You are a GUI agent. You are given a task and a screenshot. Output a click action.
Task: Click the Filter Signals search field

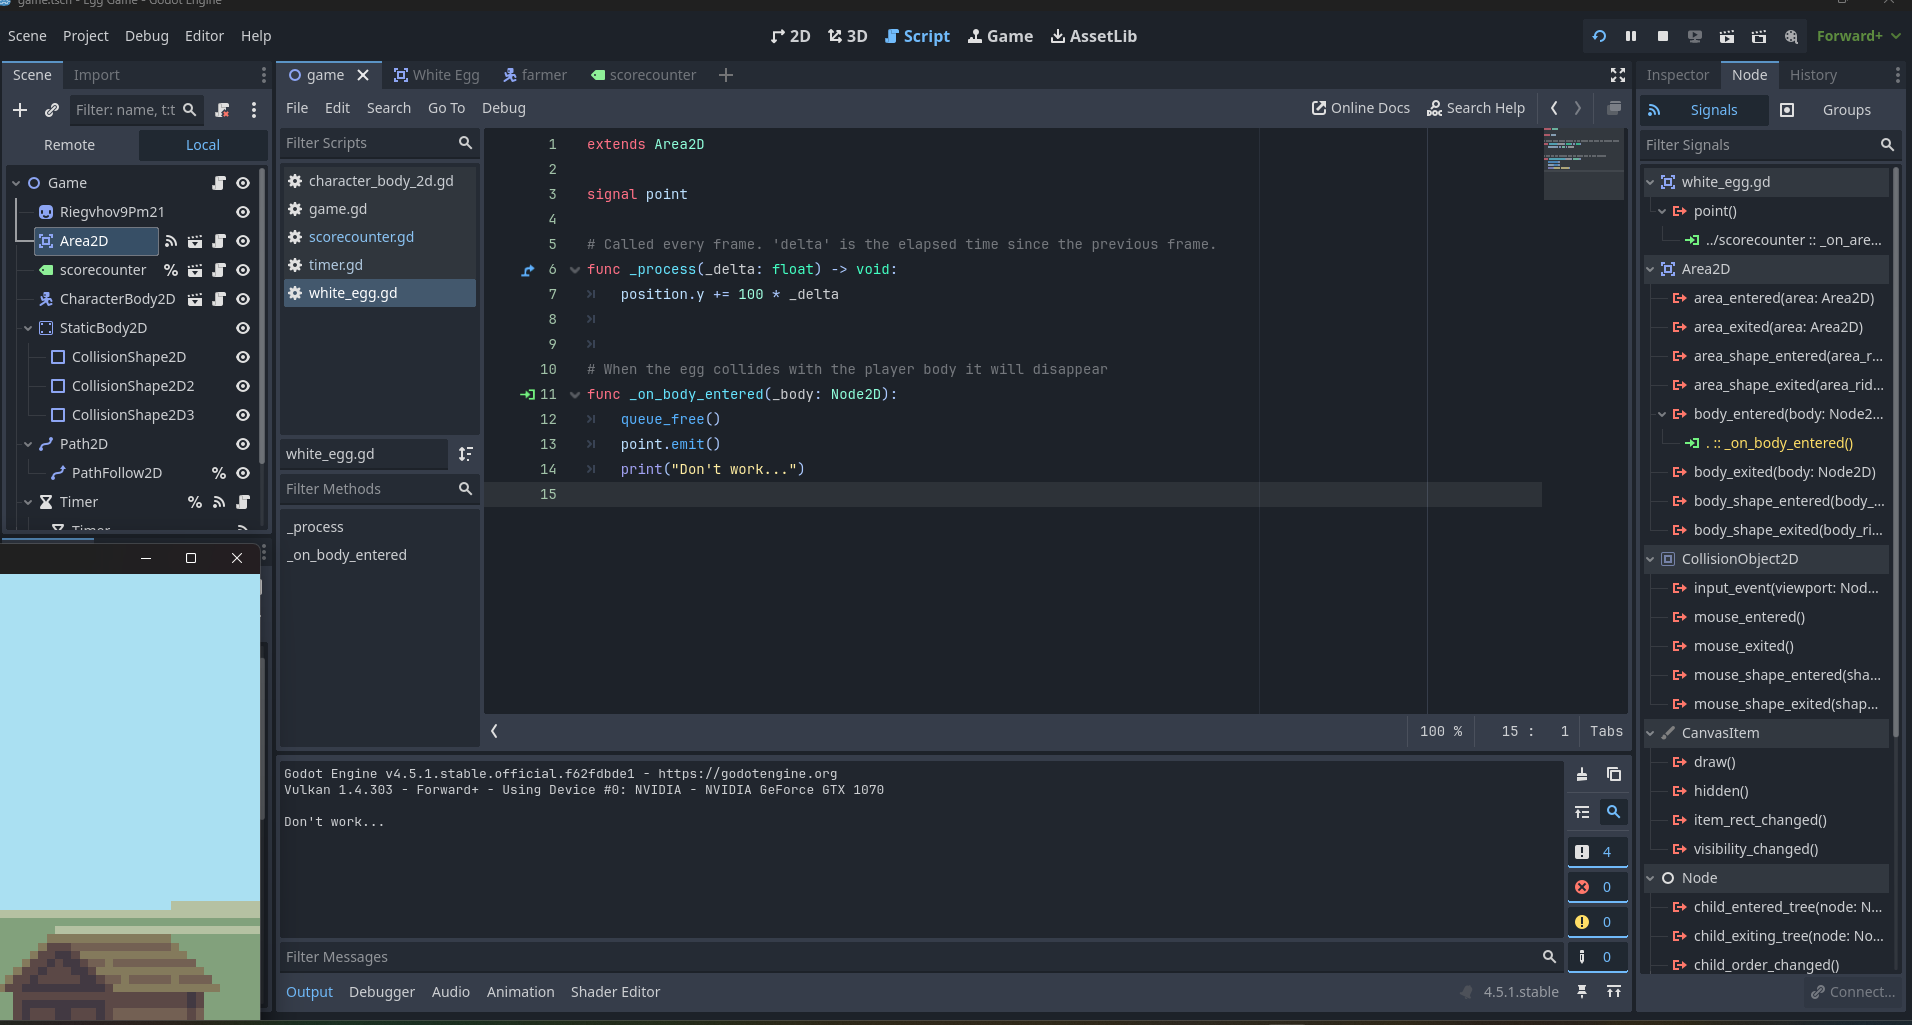coord(1760,145)
